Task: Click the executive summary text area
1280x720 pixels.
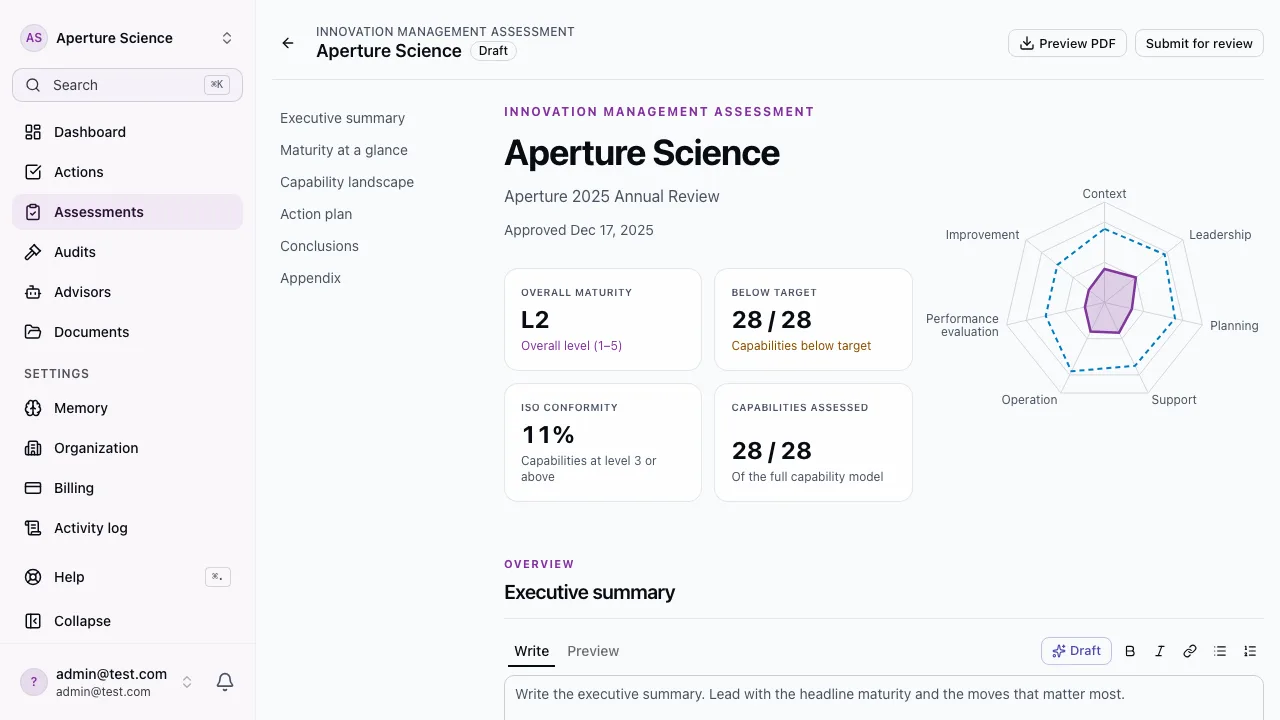Action: (884, 698)
